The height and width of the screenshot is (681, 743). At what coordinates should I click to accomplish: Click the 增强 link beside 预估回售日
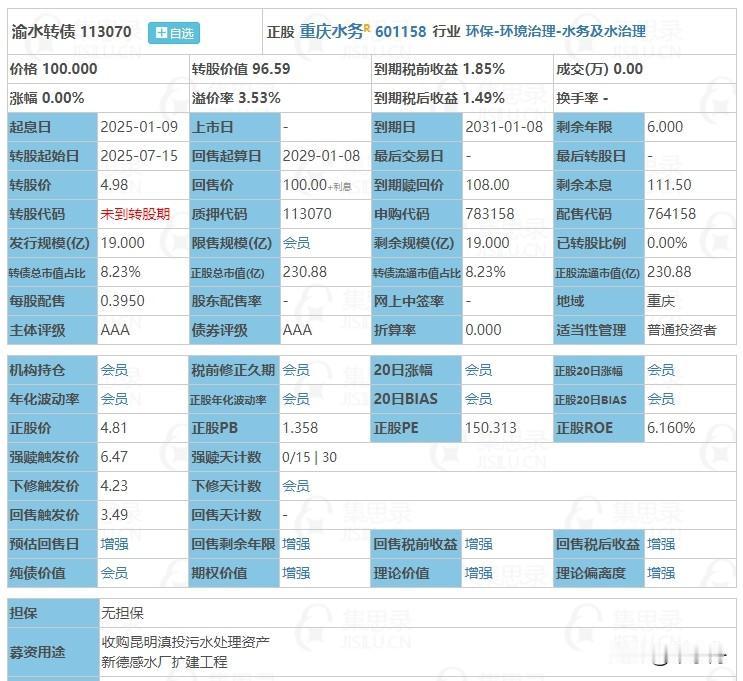114,544
